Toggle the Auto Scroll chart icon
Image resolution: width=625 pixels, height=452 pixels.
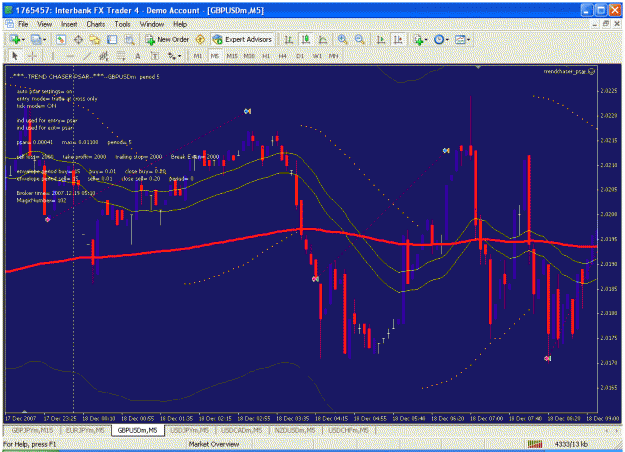(381, 39)
